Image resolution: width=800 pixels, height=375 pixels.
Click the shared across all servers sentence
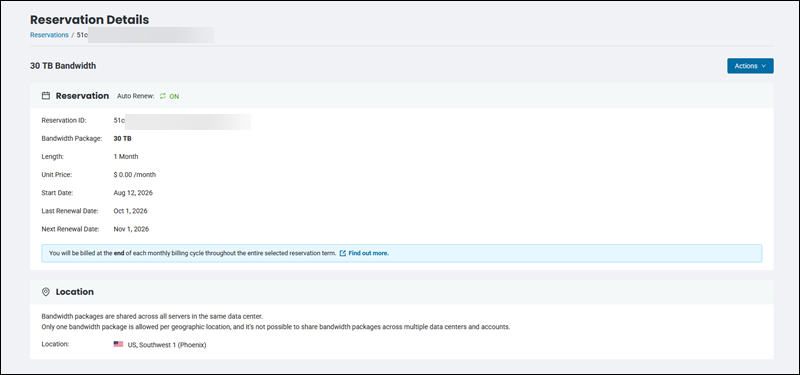(x=152, y=316)
